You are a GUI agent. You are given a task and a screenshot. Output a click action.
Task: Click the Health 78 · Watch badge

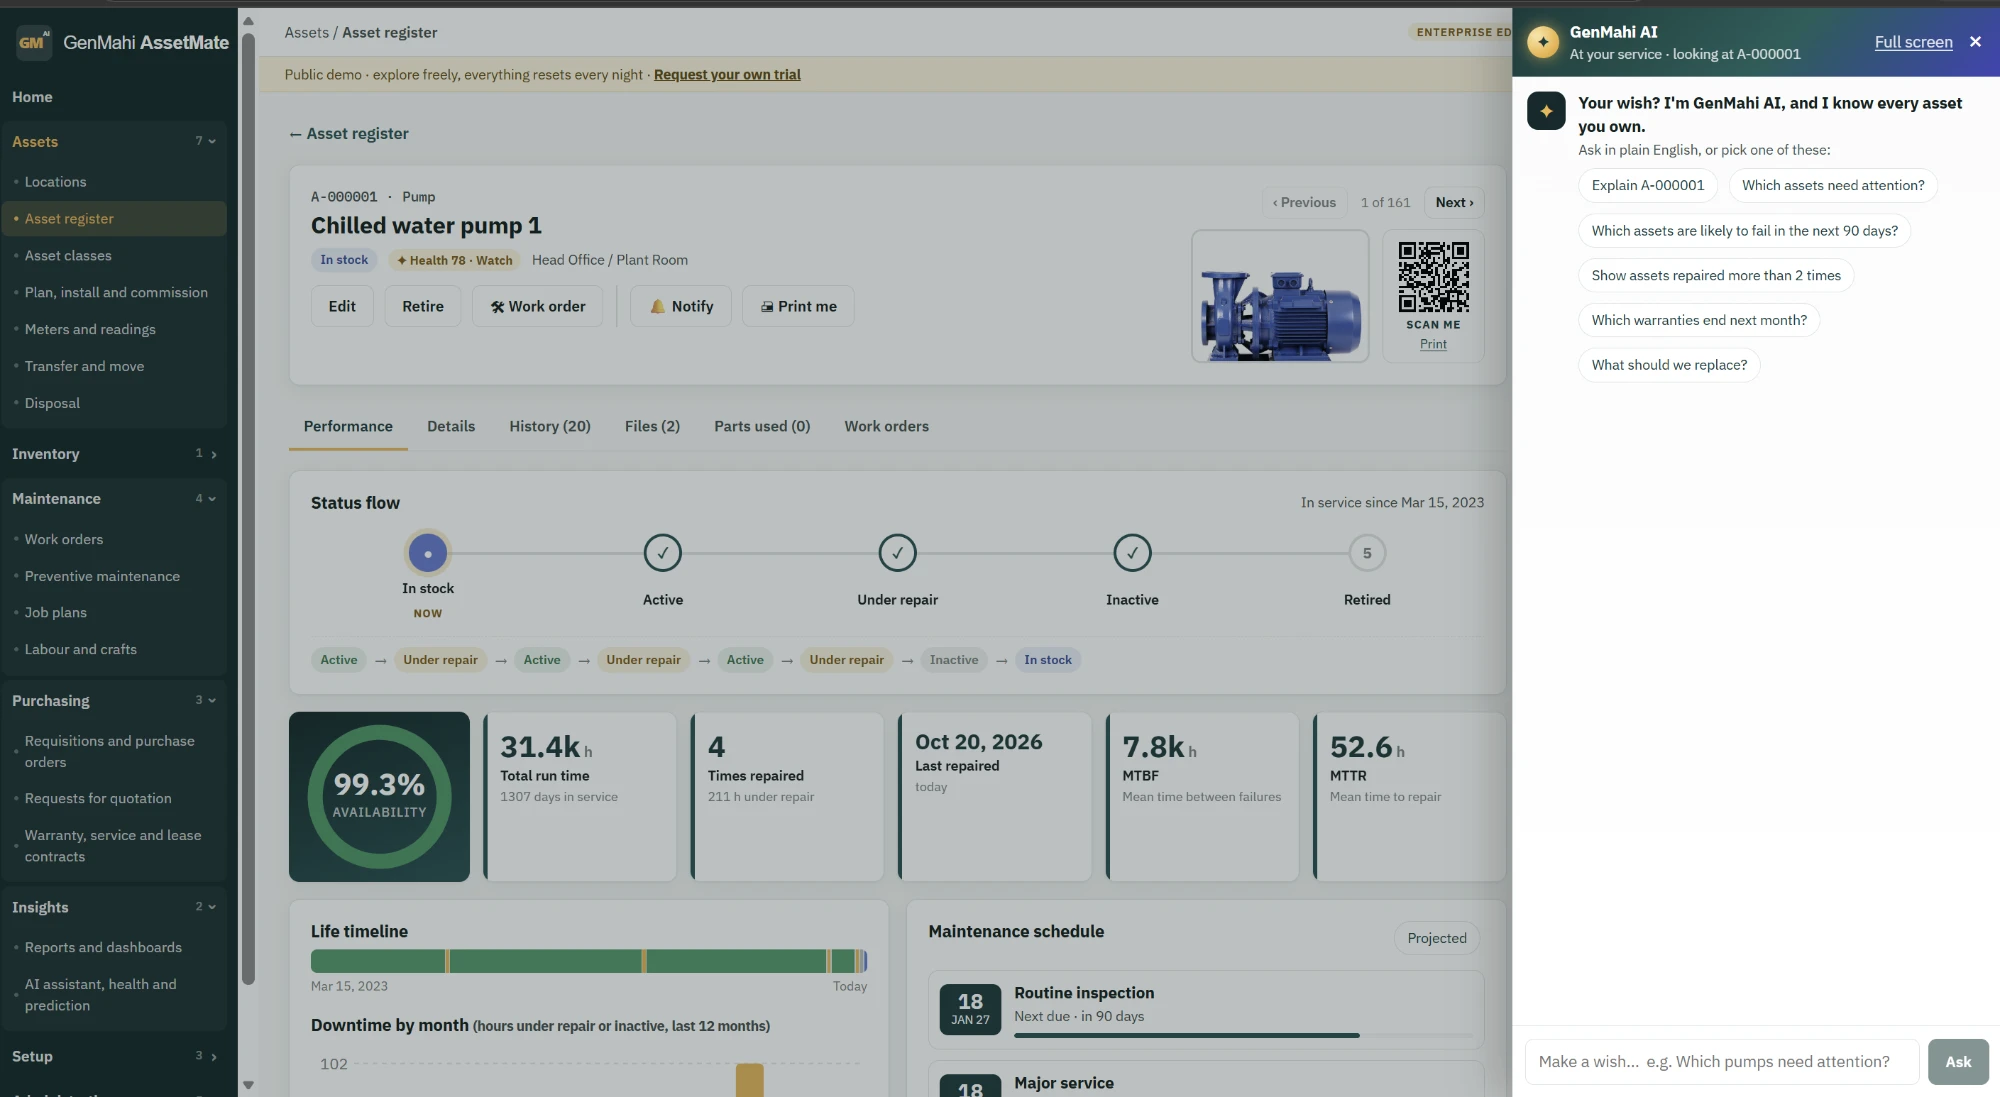[x=455, y=260]
